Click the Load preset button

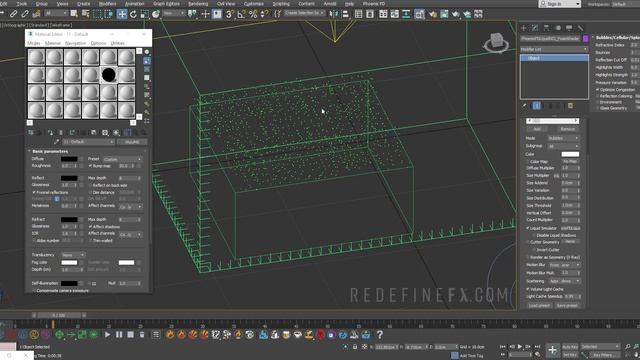click(x=539, y=306)
